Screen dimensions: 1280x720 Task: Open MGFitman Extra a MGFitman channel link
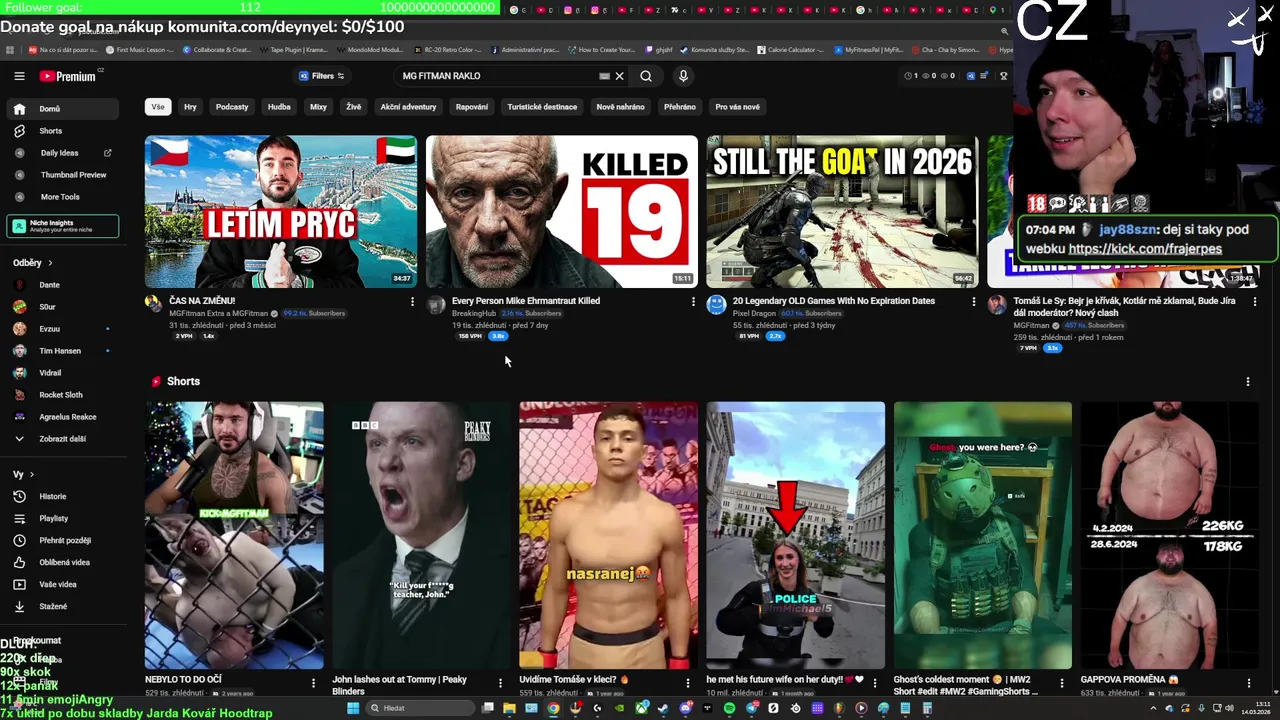[219, 313]
